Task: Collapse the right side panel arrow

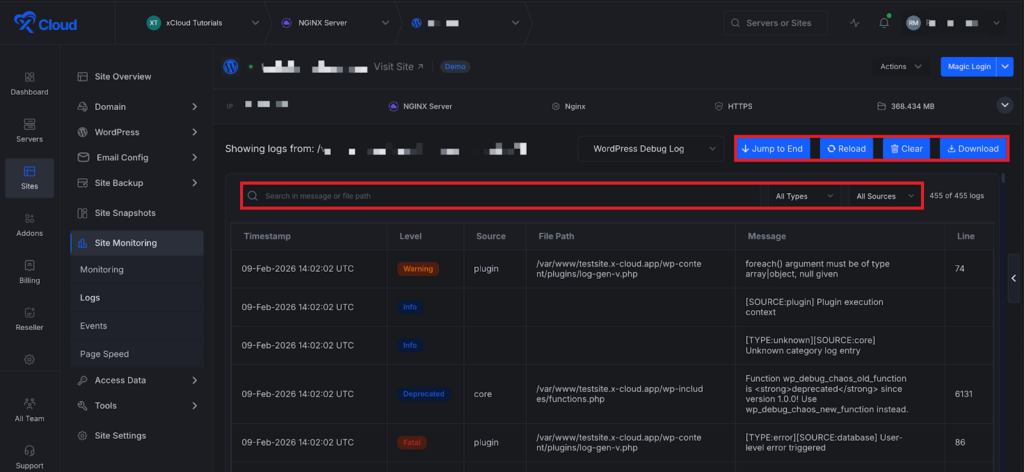Action: click(1014, 278)
